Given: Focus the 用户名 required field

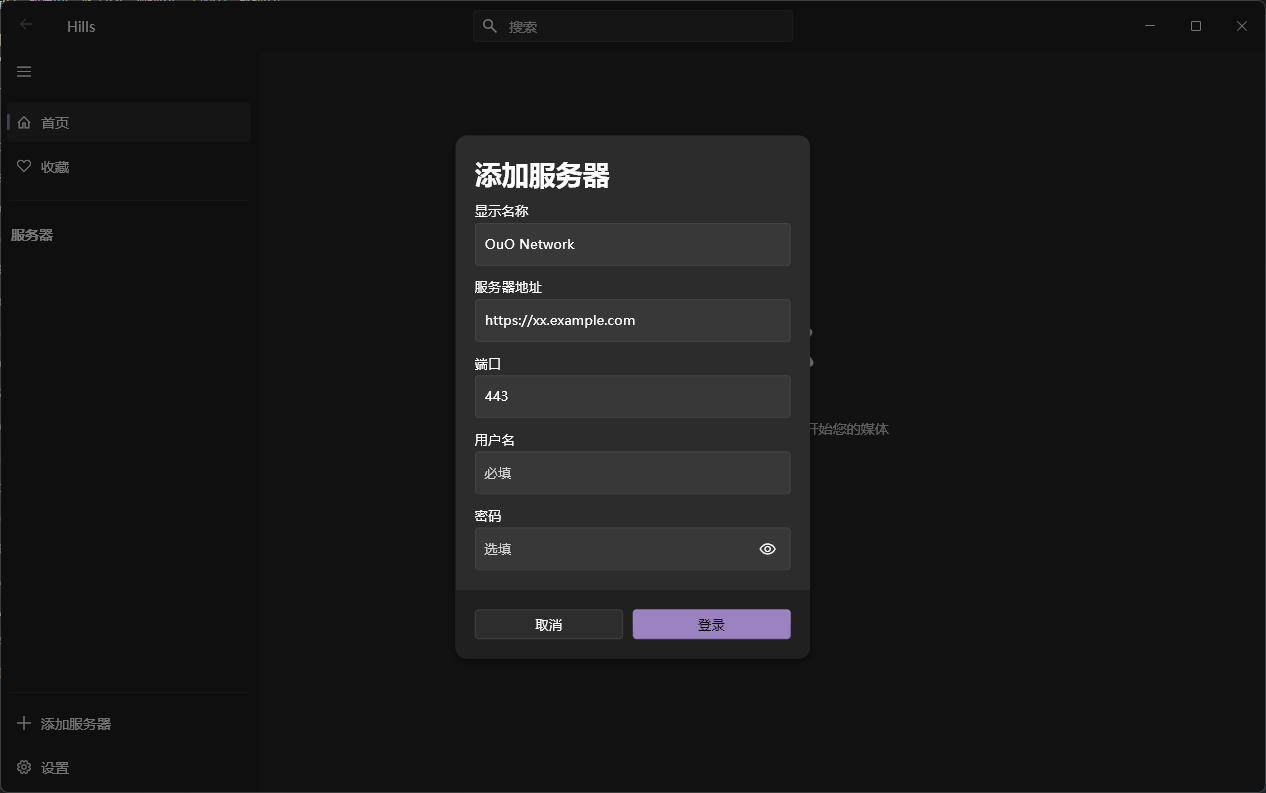Looking at the screenshot, I should [x=632, y=472].
